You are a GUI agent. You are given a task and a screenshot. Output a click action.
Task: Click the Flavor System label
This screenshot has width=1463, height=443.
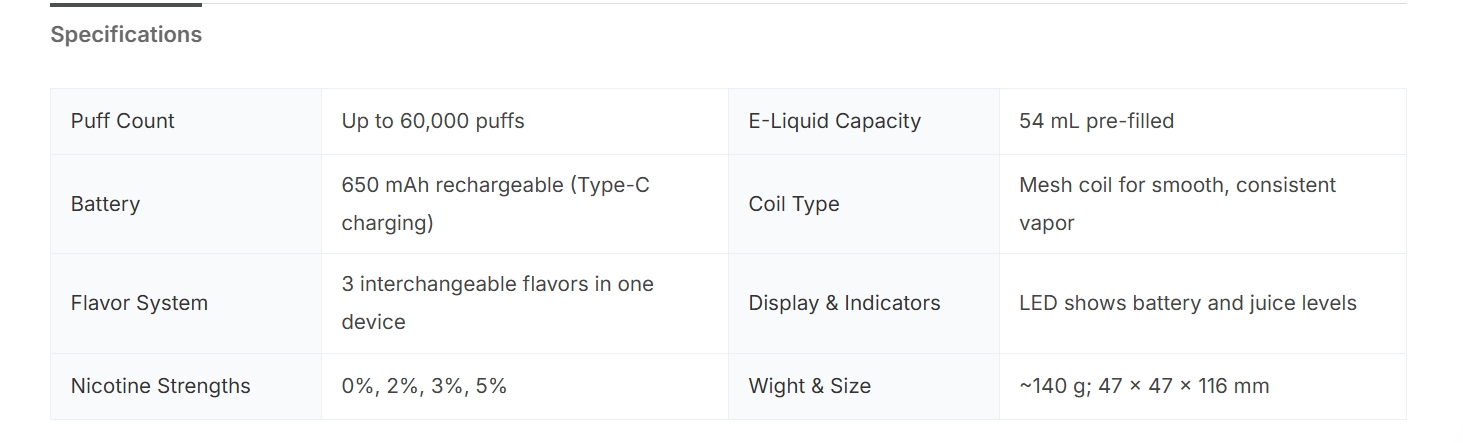click(139, 303)
